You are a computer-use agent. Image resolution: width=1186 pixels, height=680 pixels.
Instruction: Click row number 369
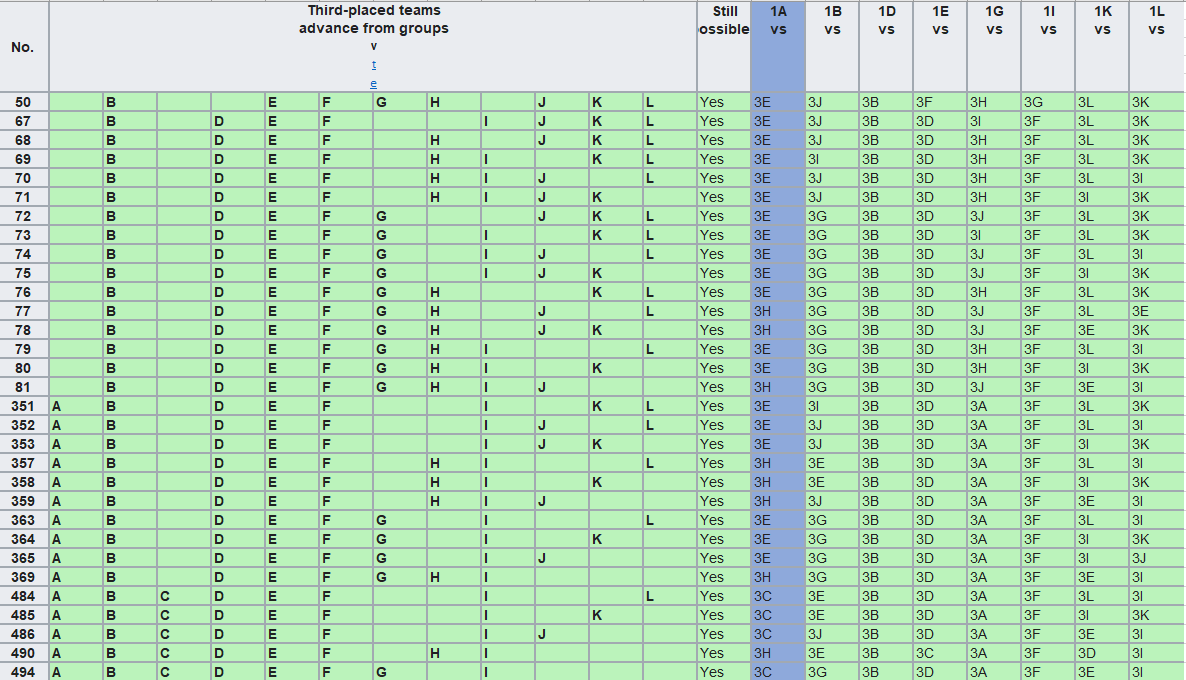pyautogui.click(x=23, y=577)
